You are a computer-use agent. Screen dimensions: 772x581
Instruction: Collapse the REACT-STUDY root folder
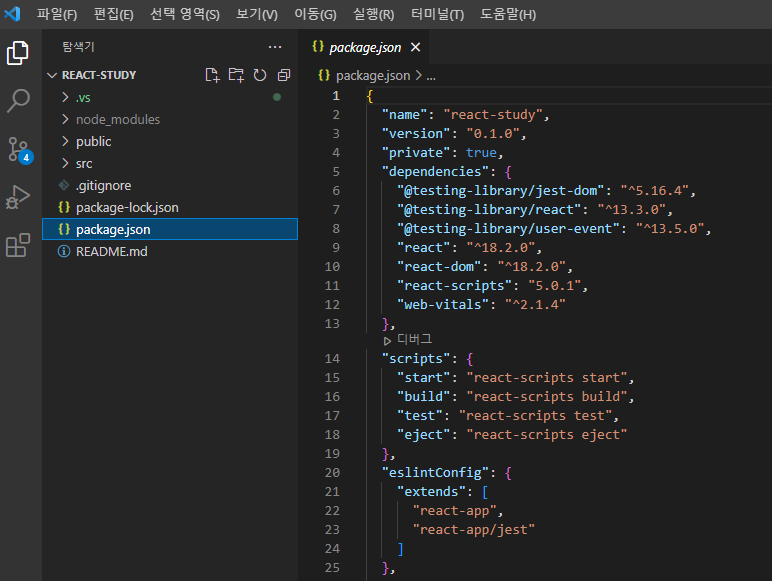[x=52, y=75]
